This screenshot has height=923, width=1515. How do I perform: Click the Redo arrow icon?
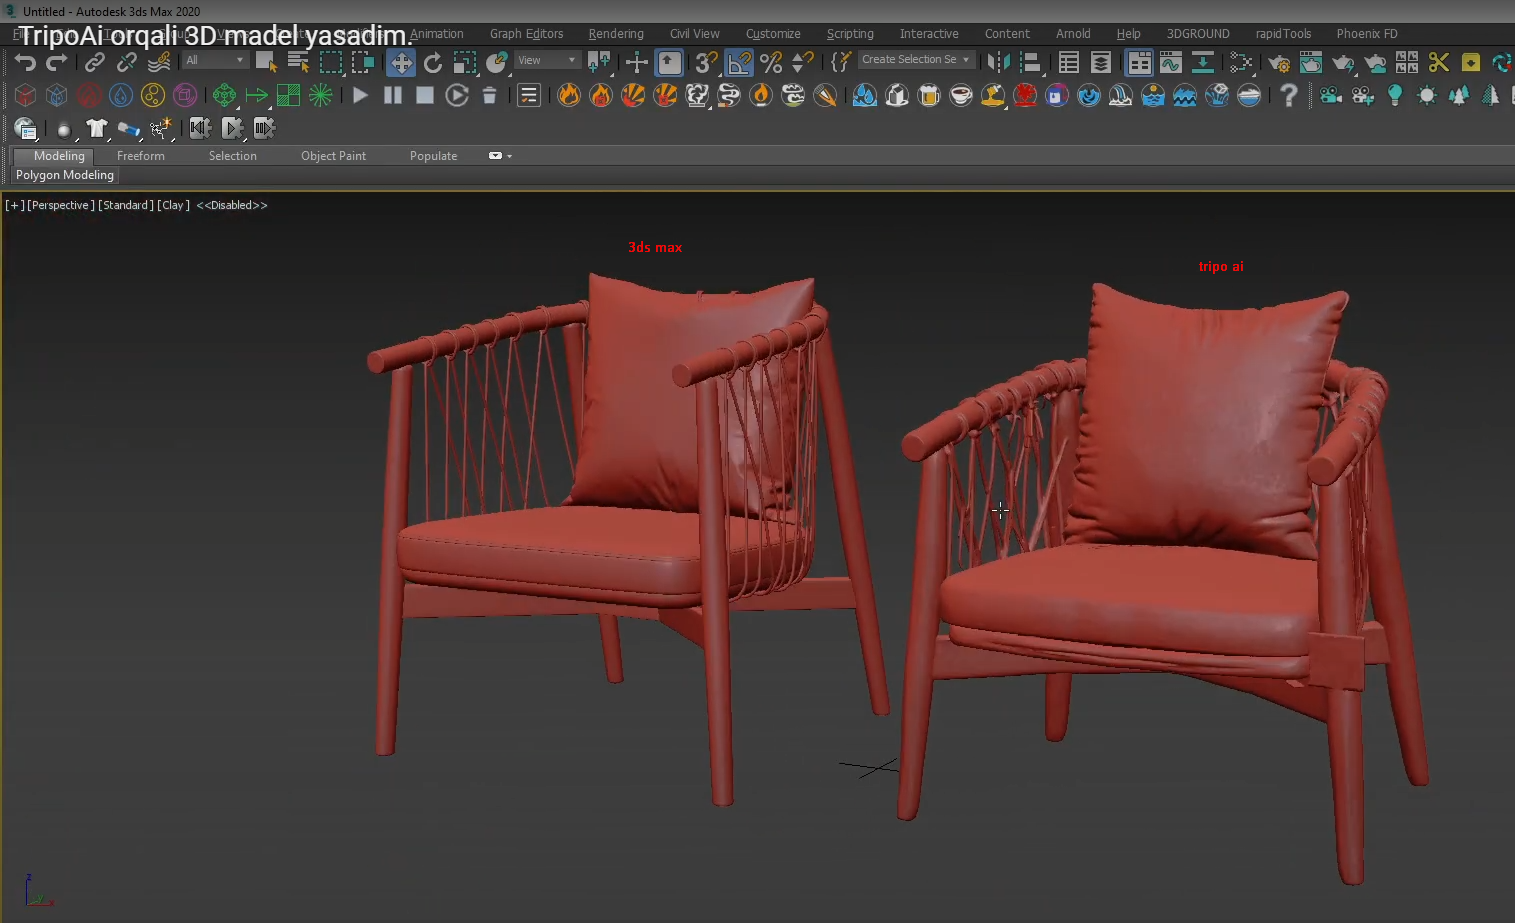pos(57,62)
